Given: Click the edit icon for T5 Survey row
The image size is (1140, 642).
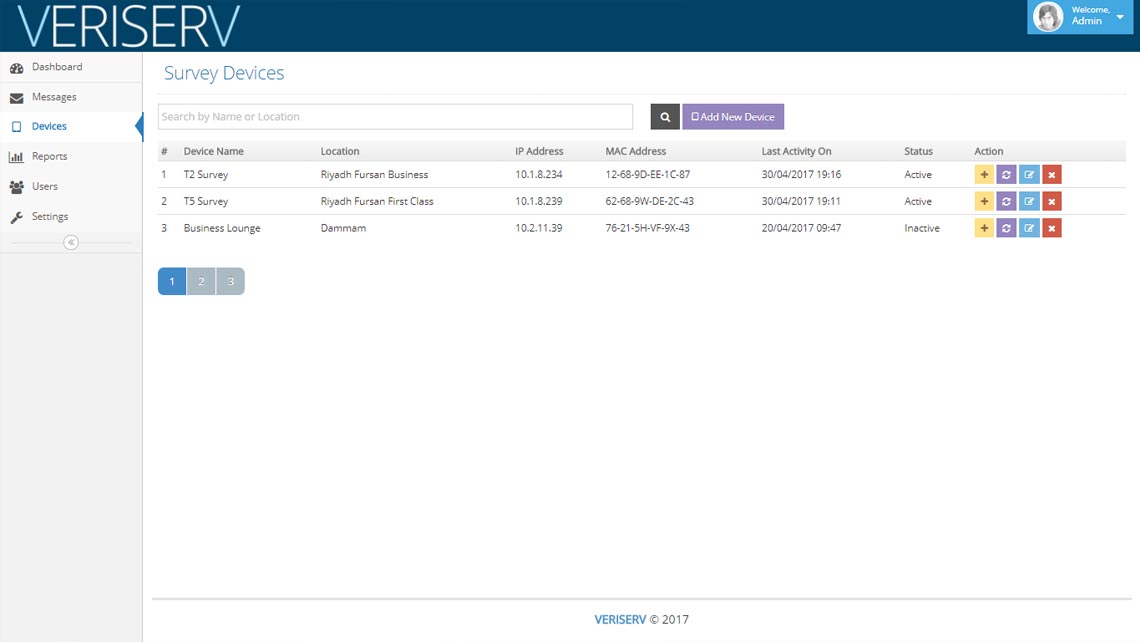Looking at the screenshot, I should pyautogui.click(x=1029, y=202).
